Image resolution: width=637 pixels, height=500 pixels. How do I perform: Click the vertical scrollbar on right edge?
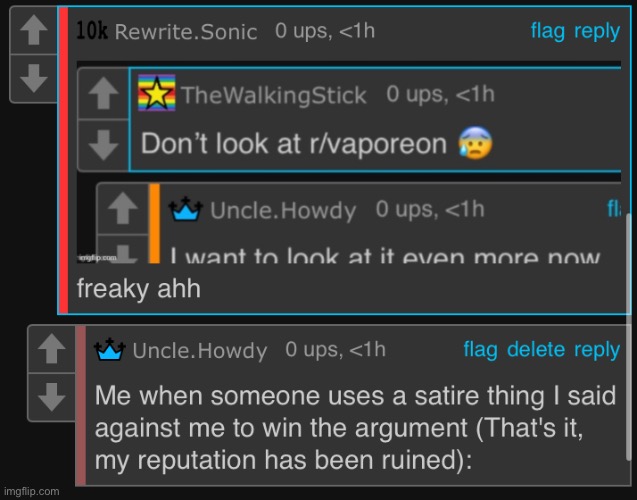click(628, 337)
